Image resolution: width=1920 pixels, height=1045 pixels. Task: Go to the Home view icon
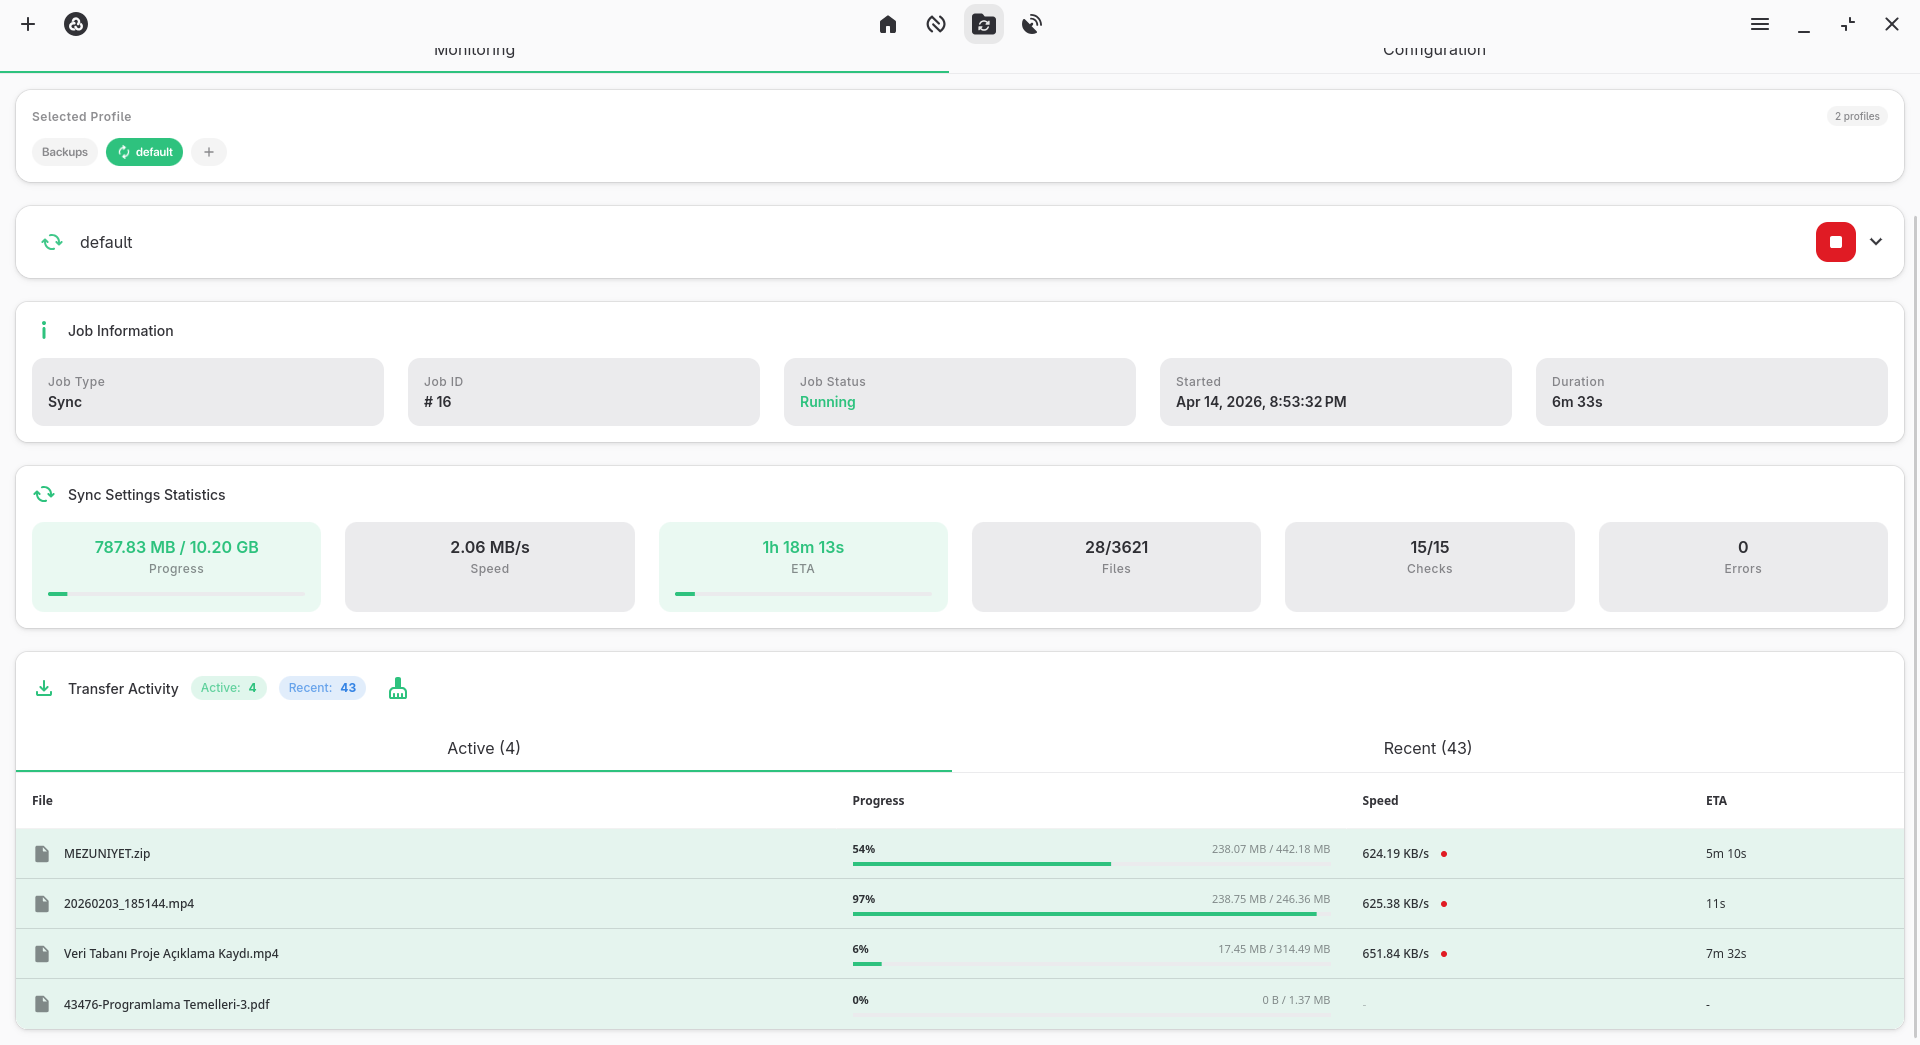(x=888, y=24)
